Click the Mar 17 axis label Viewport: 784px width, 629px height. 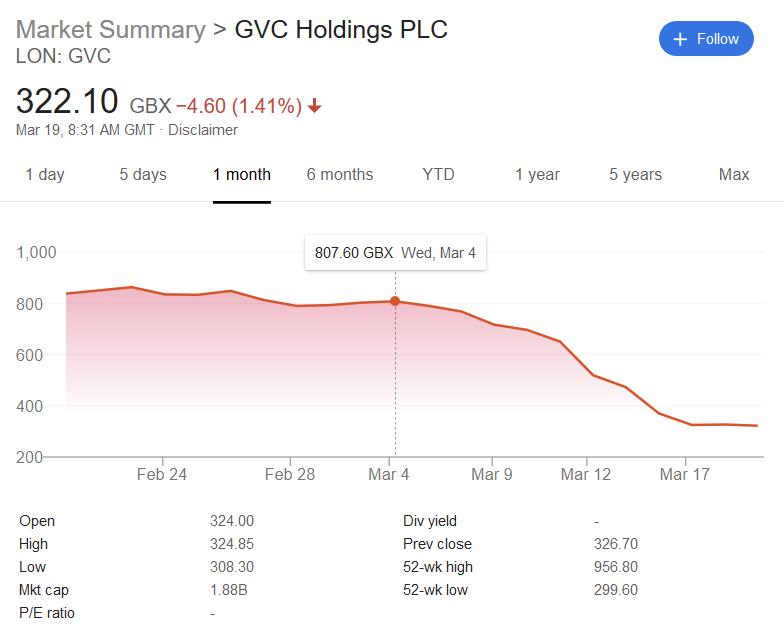[685, 474]
